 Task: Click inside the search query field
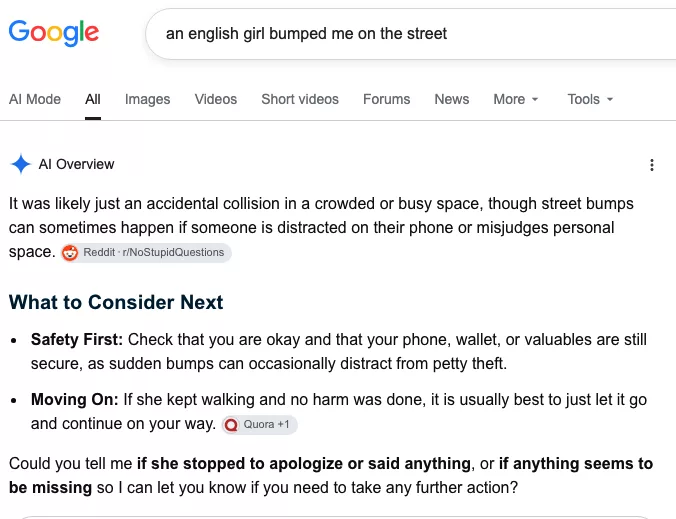click(x=411, y=34)
